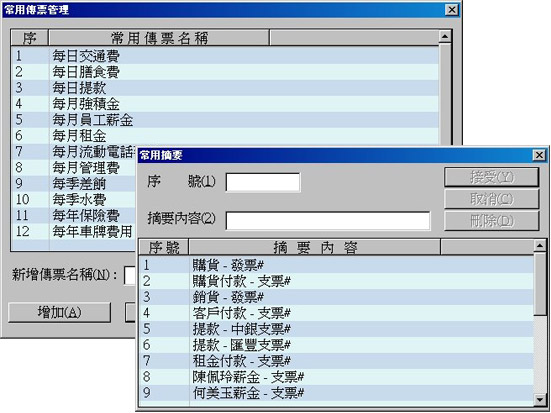Click the 增加(A) button
Screen dimensions: 551x413
(59, 312)
